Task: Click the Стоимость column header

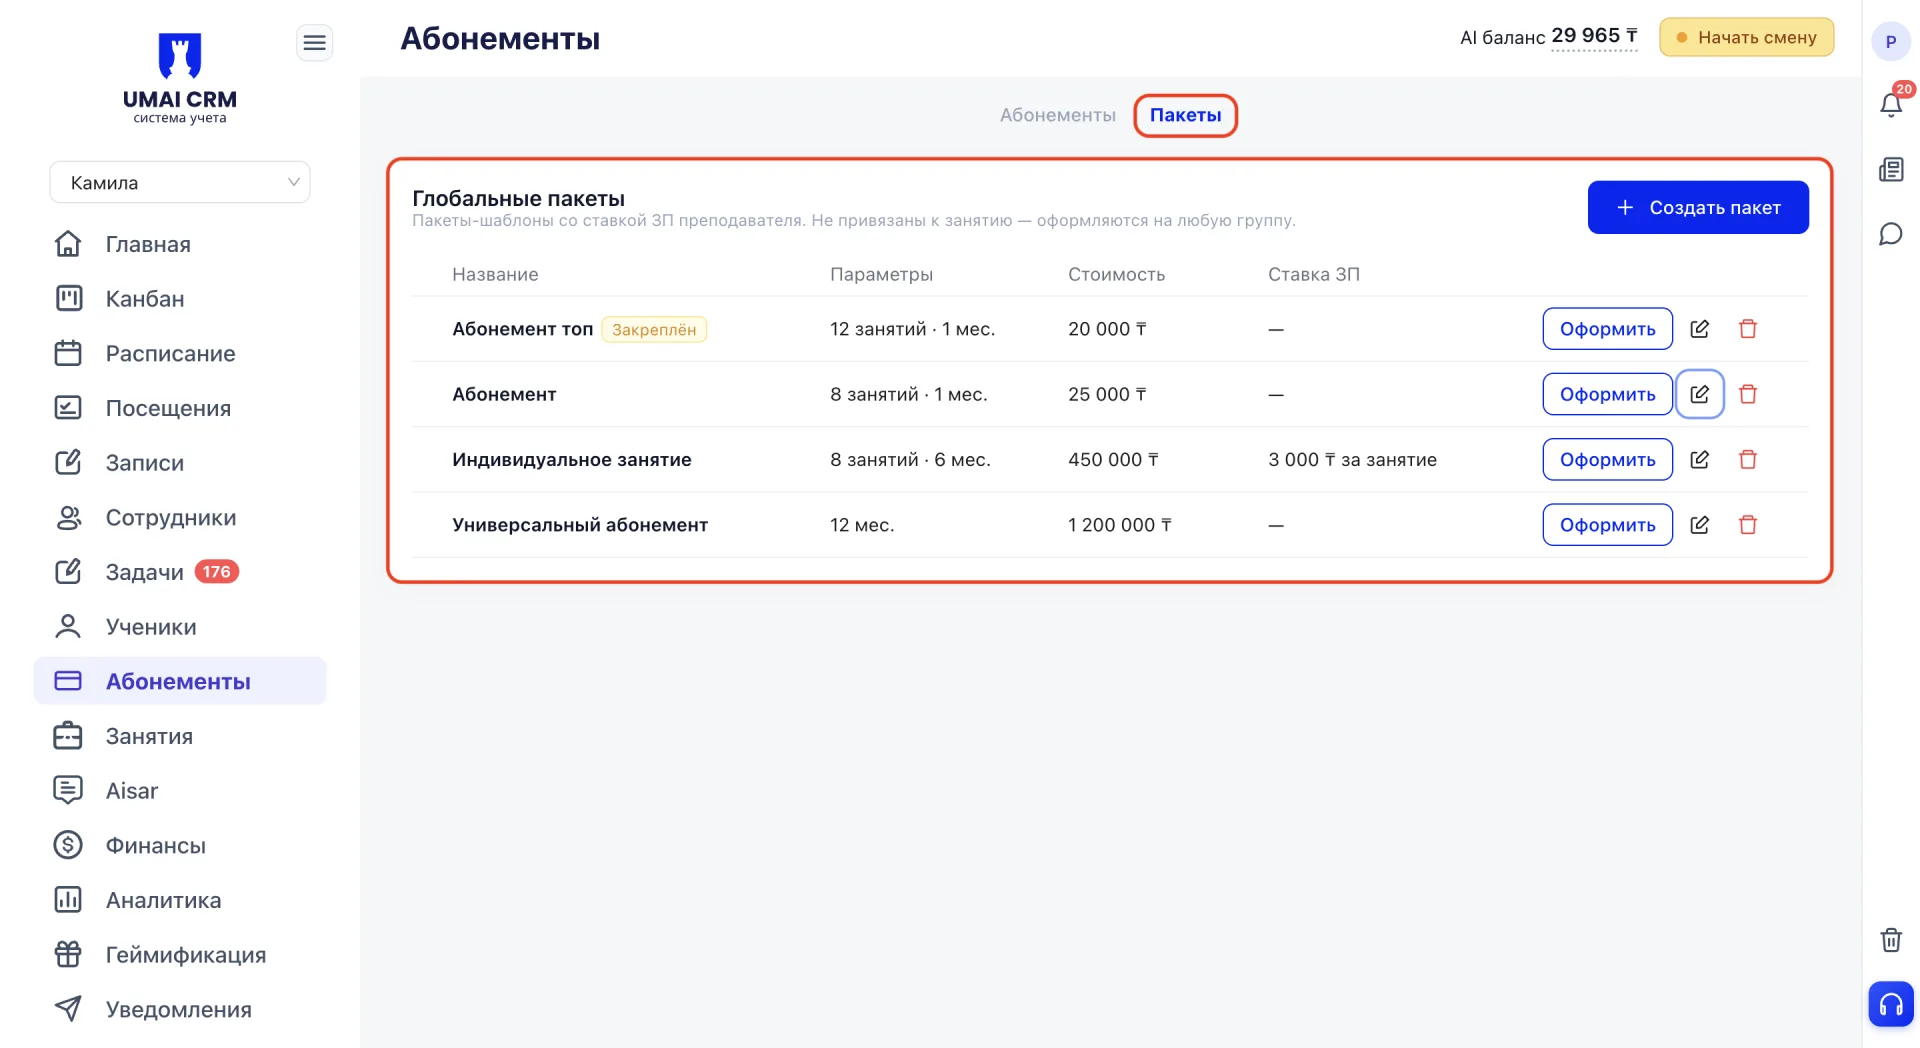Action: pos(1116,274)
